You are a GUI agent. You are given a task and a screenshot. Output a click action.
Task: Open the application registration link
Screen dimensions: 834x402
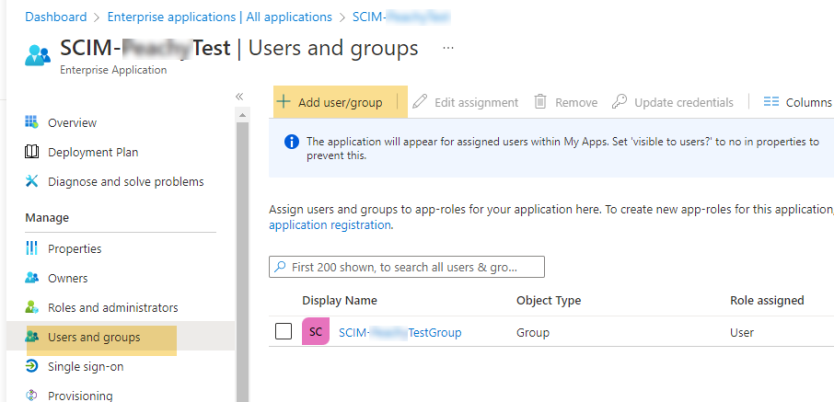click(x=330, y=225)
